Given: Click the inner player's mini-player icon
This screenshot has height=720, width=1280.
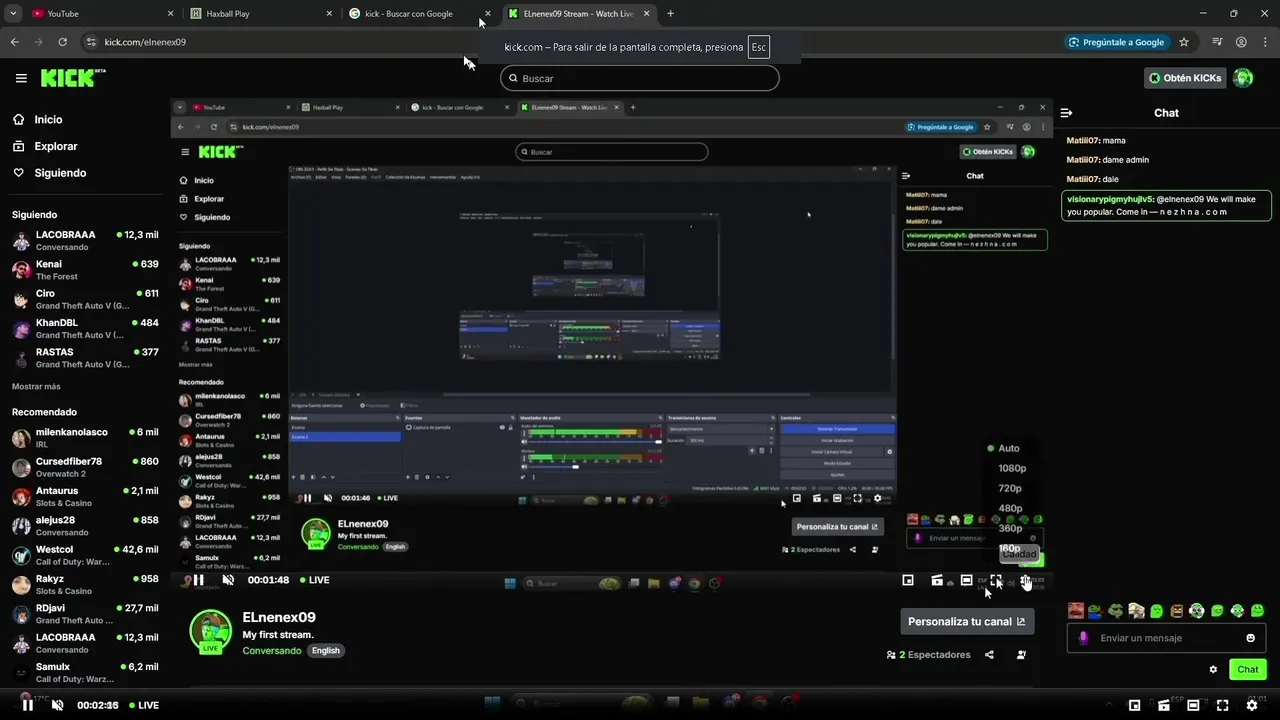Looking at the screenshot, I should click(908, 580).
